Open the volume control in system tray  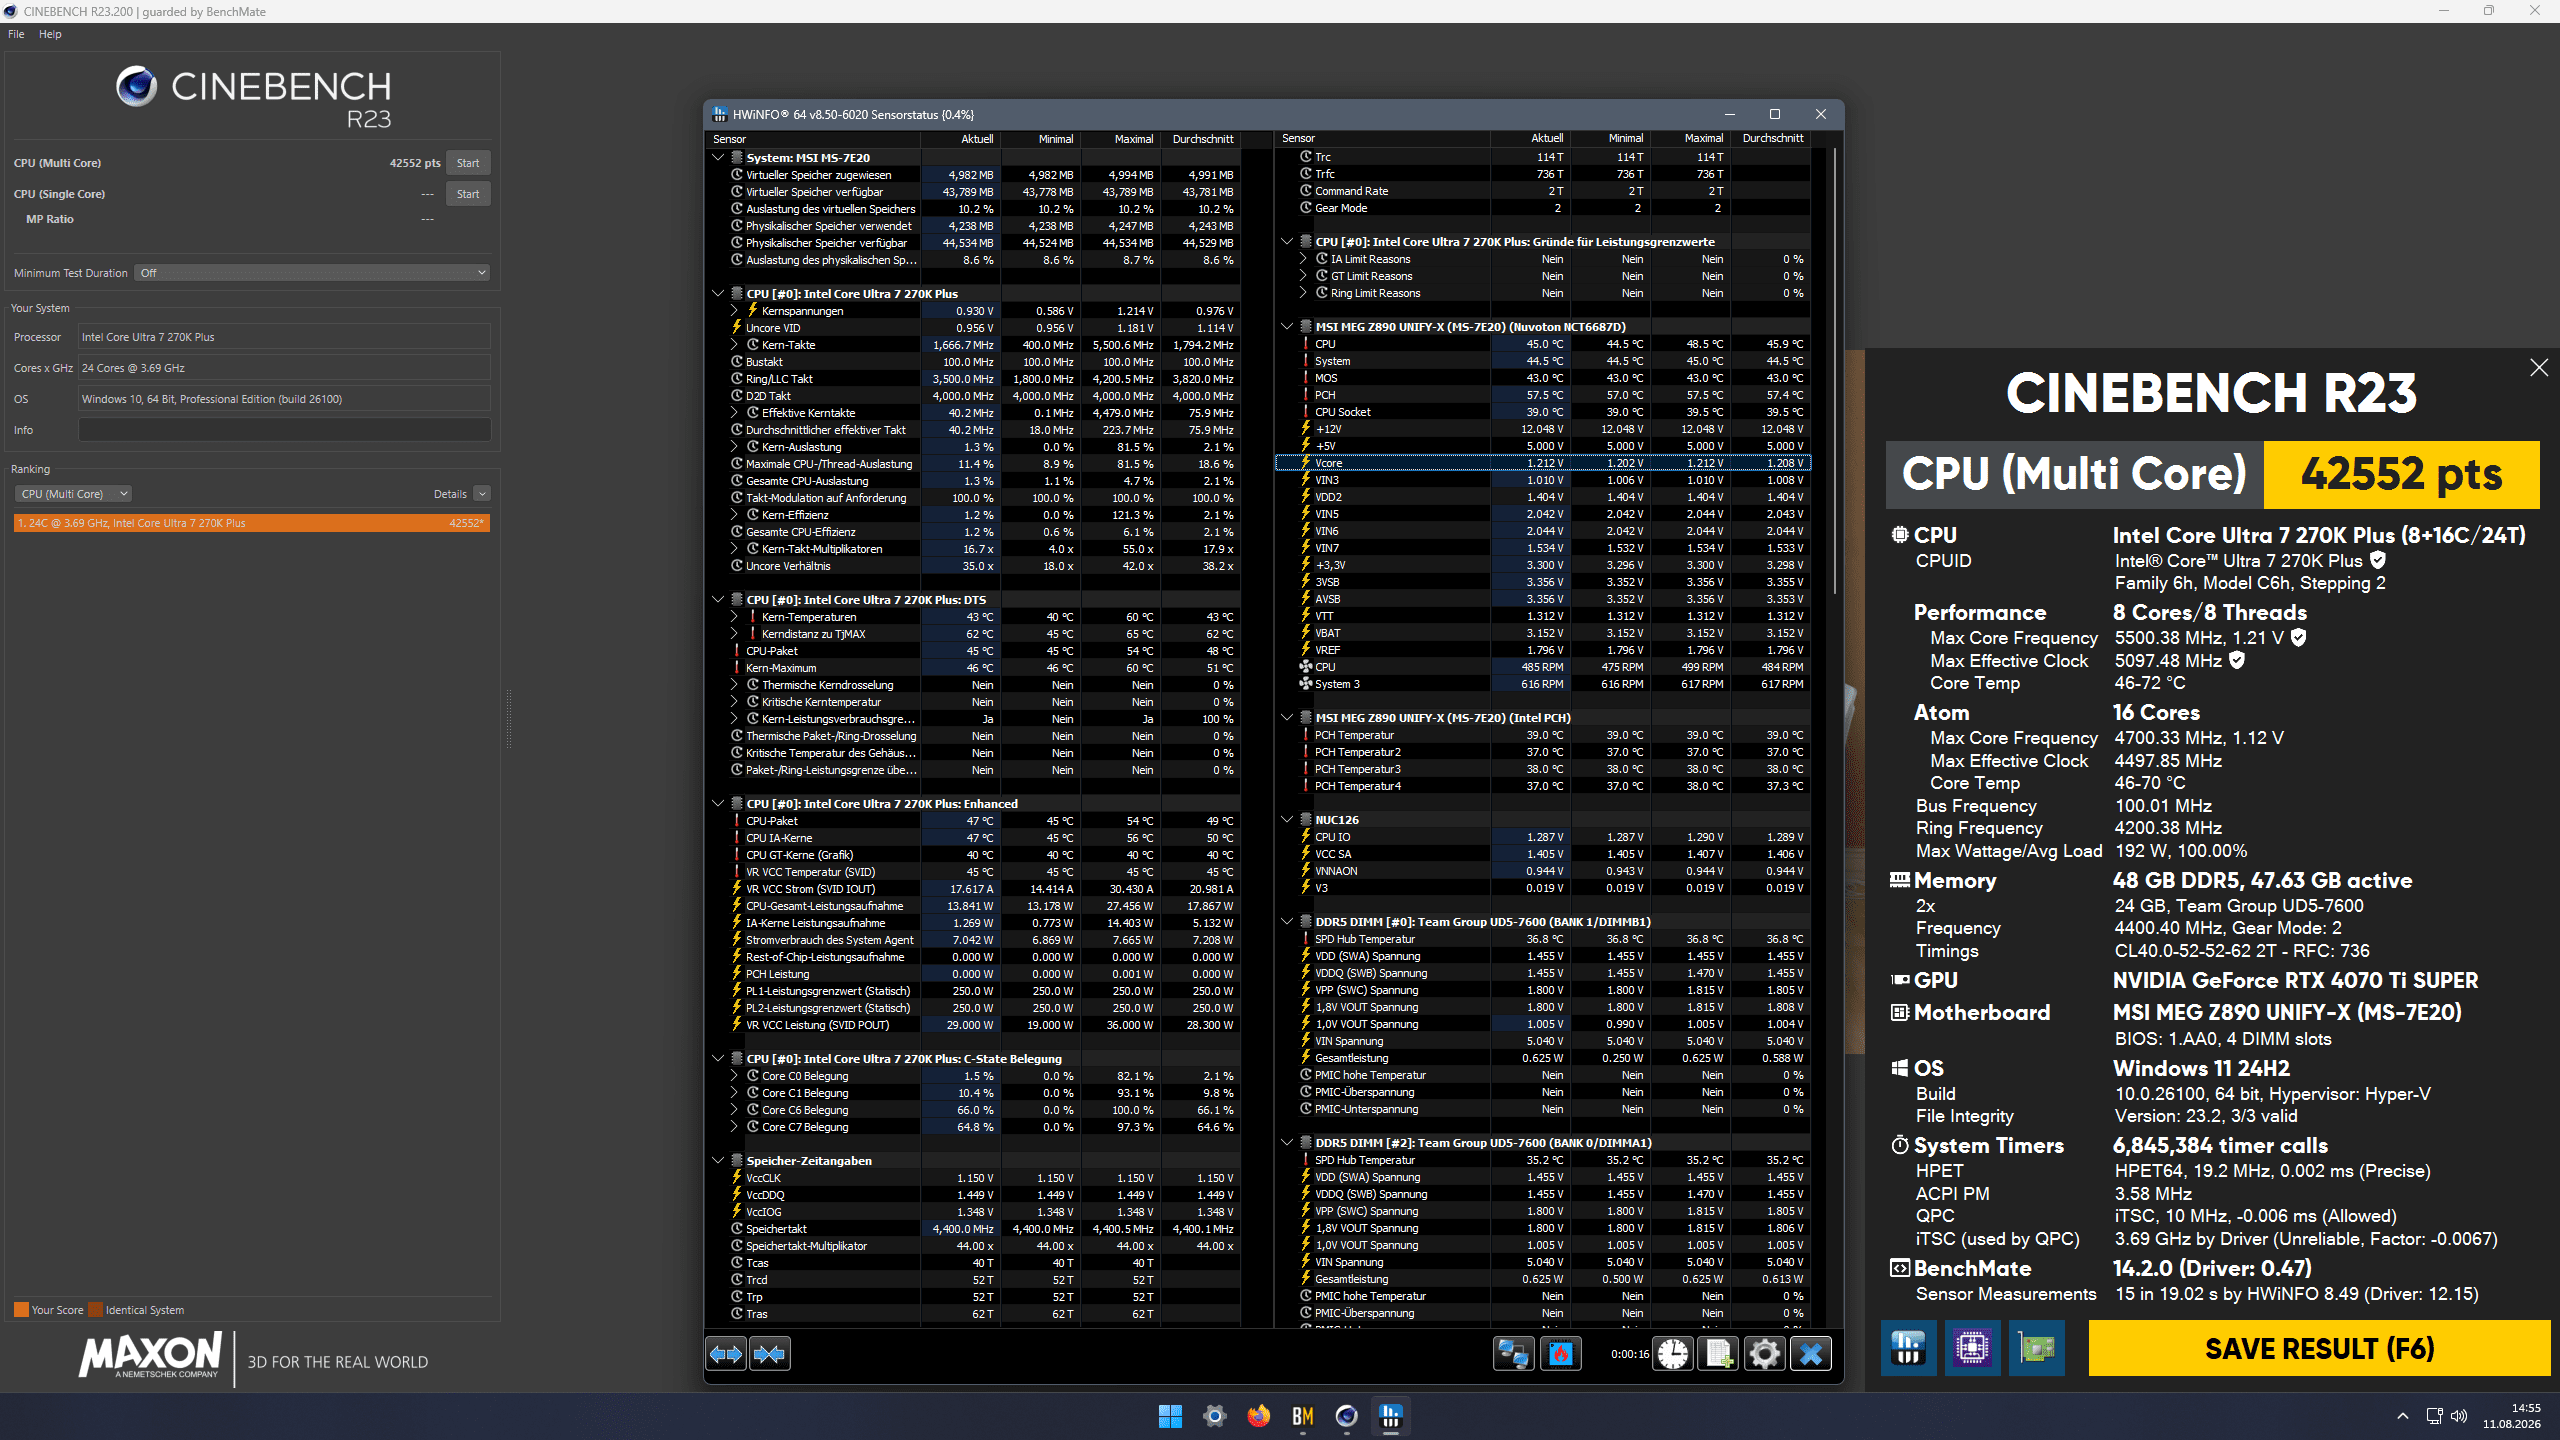pos(2459,1416)
